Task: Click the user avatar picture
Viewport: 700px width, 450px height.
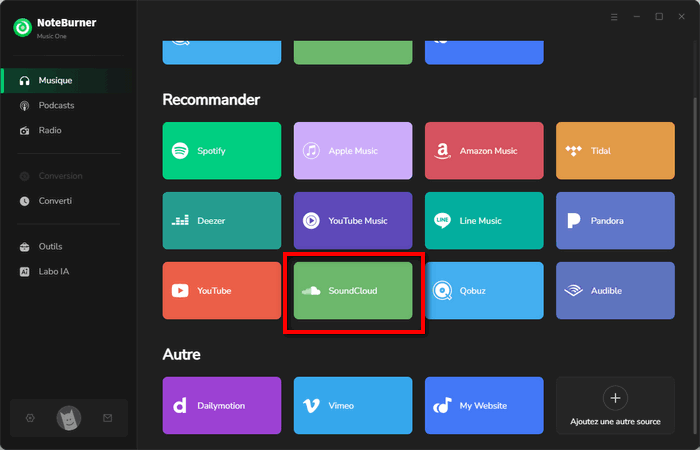Action: tap(69, 418)
